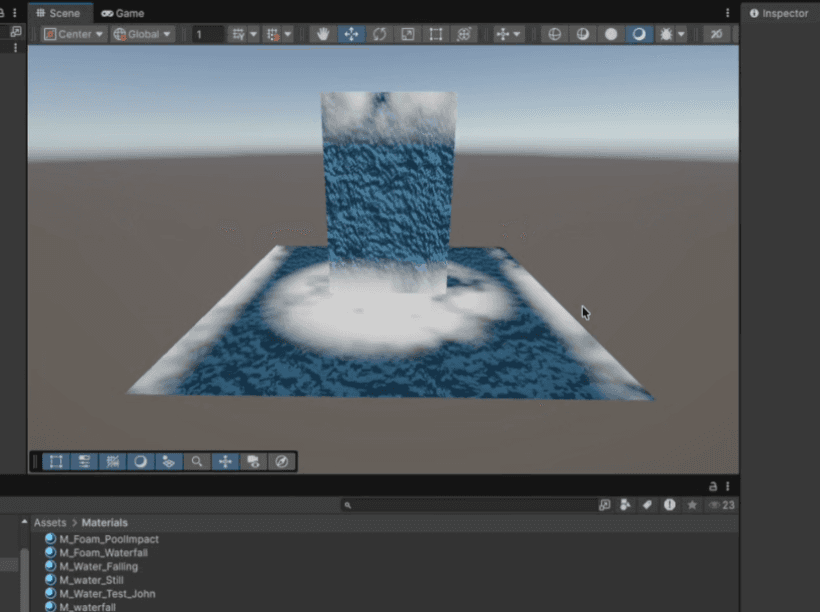Select M_Water_Falling material

pos(92,566)
